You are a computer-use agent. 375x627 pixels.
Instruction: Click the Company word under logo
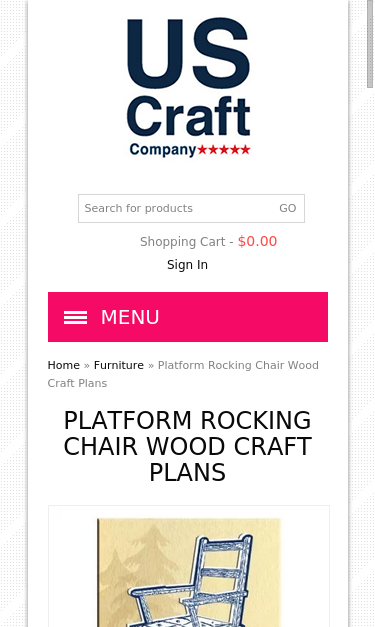(x=163, y=150)
